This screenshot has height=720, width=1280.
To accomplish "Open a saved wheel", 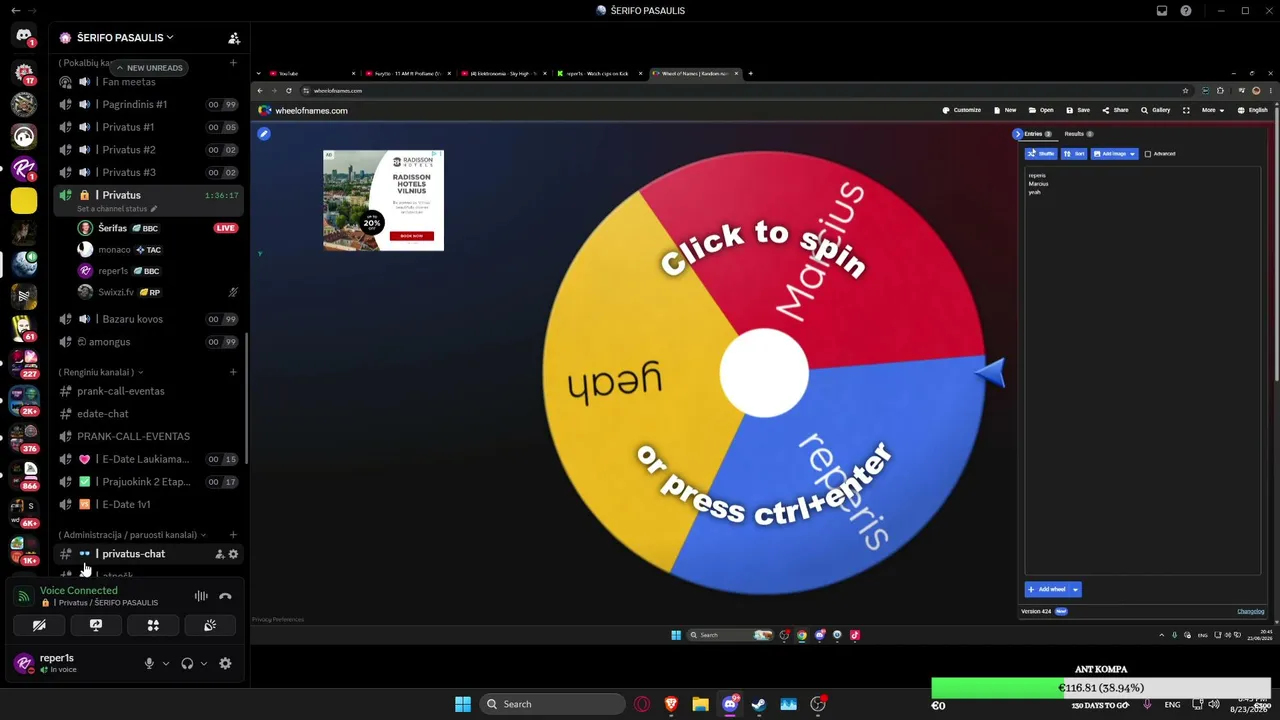I will (1041, 110).
